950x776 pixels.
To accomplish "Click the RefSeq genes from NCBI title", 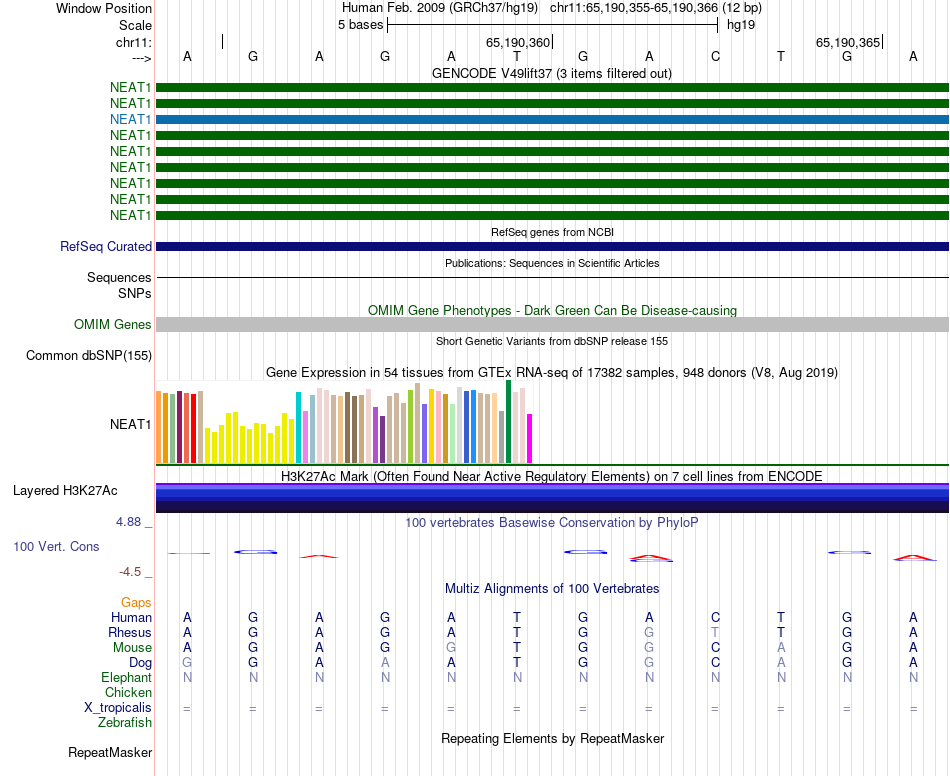I will [553, 232].
